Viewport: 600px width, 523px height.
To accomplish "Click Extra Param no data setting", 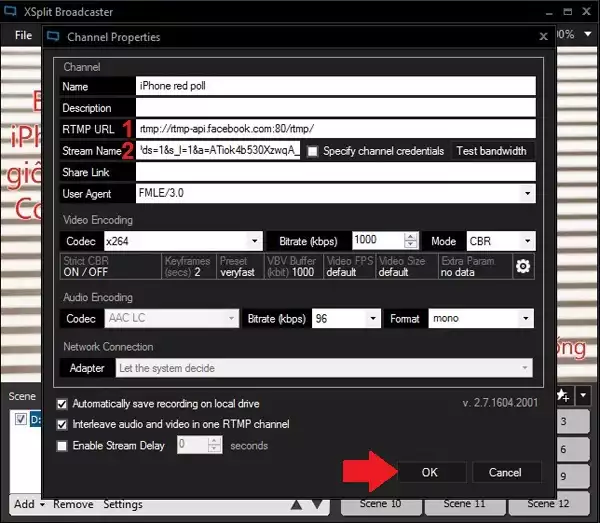I will [475, 266].
